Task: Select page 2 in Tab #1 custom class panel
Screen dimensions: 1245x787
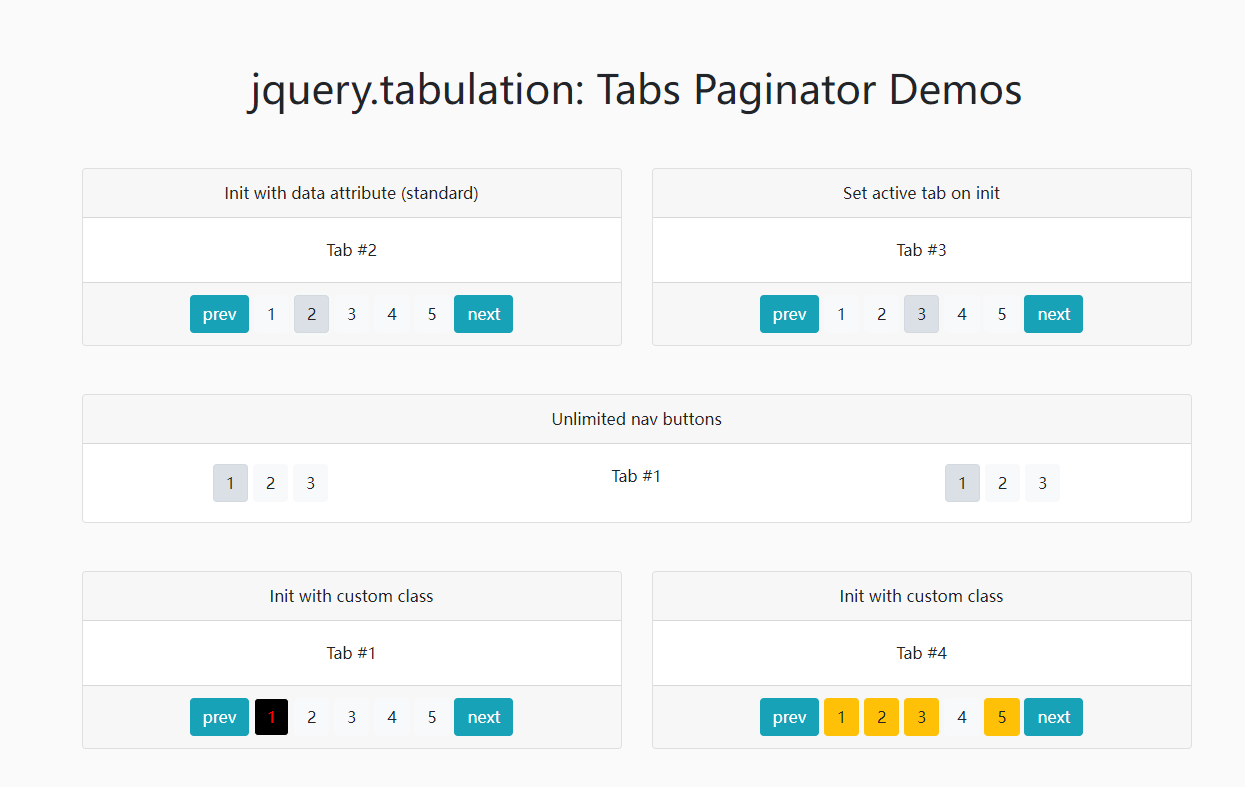Action: click(x=311, y=717)
